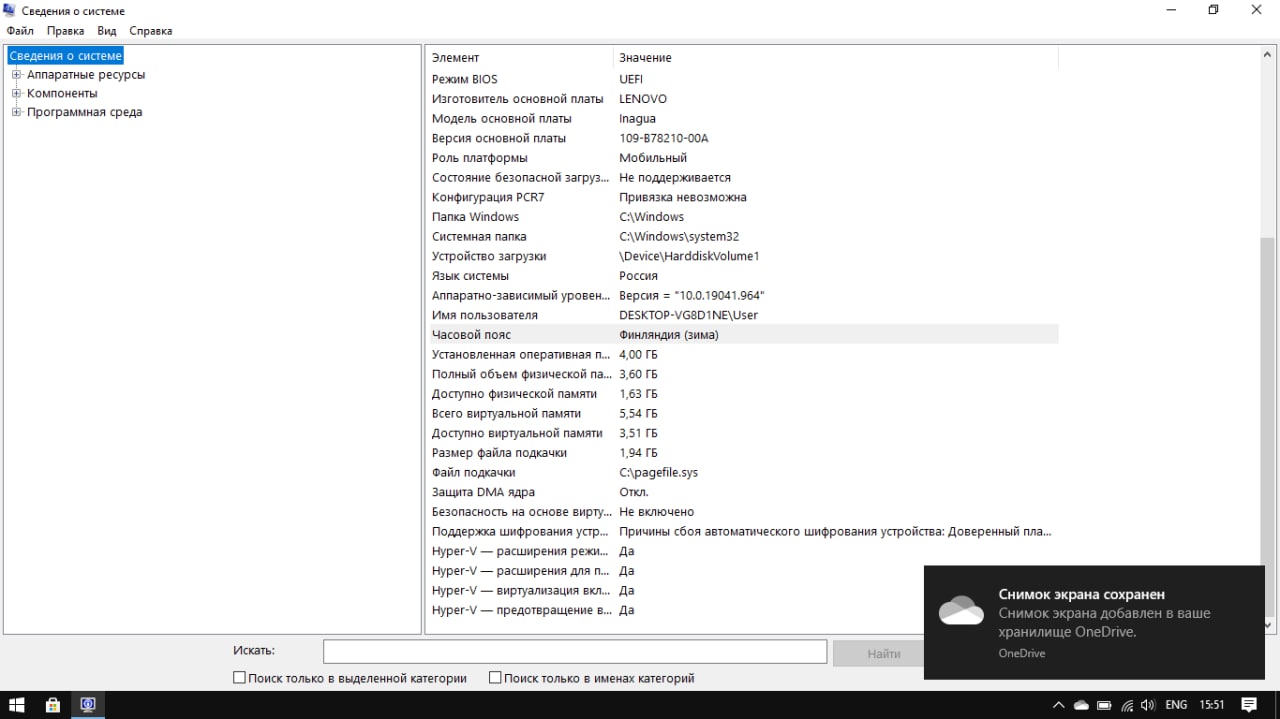Switch ENG input language indicator
Image resolution: width=1280 pixels, height=719 pixels.
click(x=1176, y=705)
